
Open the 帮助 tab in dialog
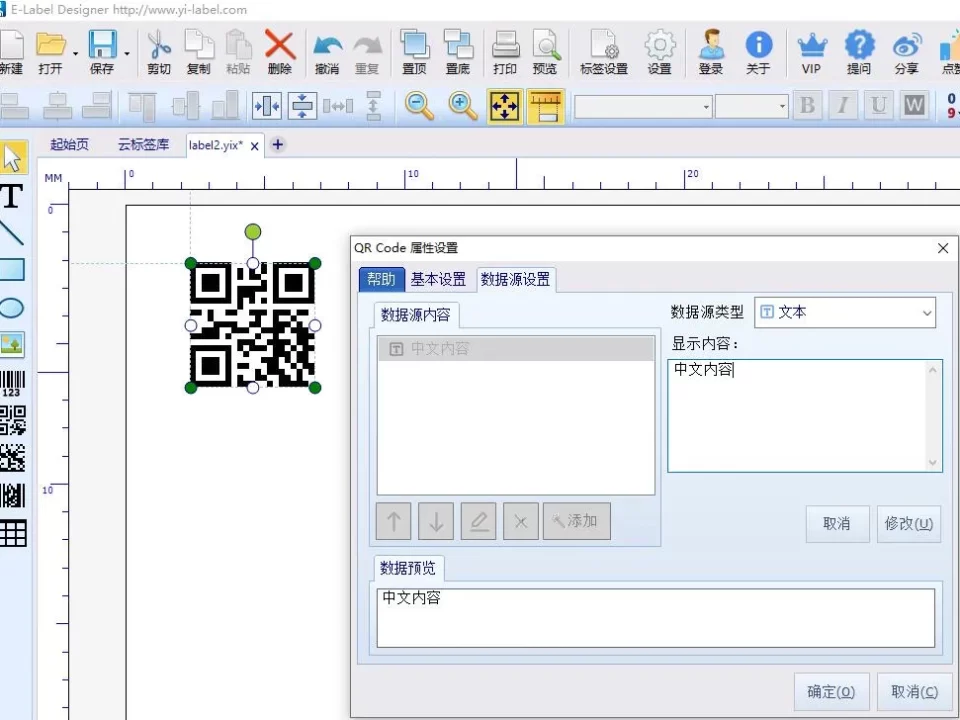tap(381, 279)
